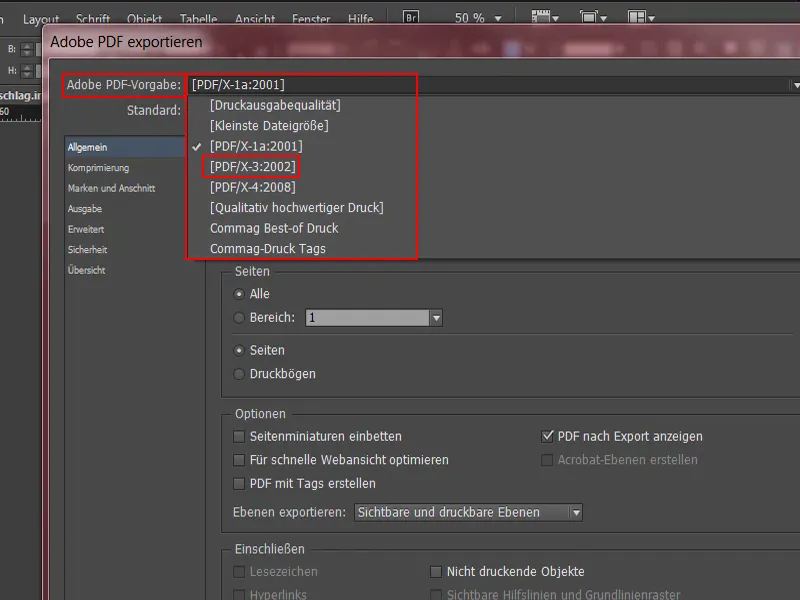This screenshot has width=800, height=600.
Task: Choose the Commag Best-of Druck preset
Action: pyautogui.click(x=274, y=228)
